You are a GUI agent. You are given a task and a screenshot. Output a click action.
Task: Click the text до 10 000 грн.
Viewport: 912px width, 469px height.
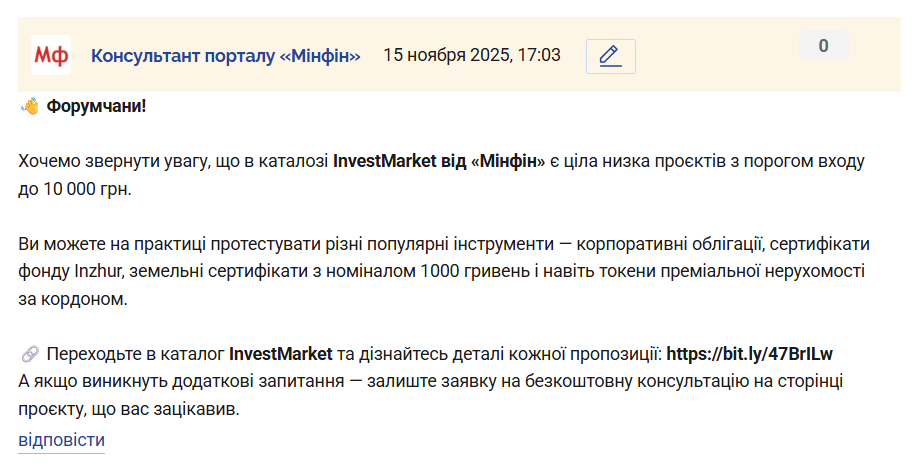click(75, 188)
